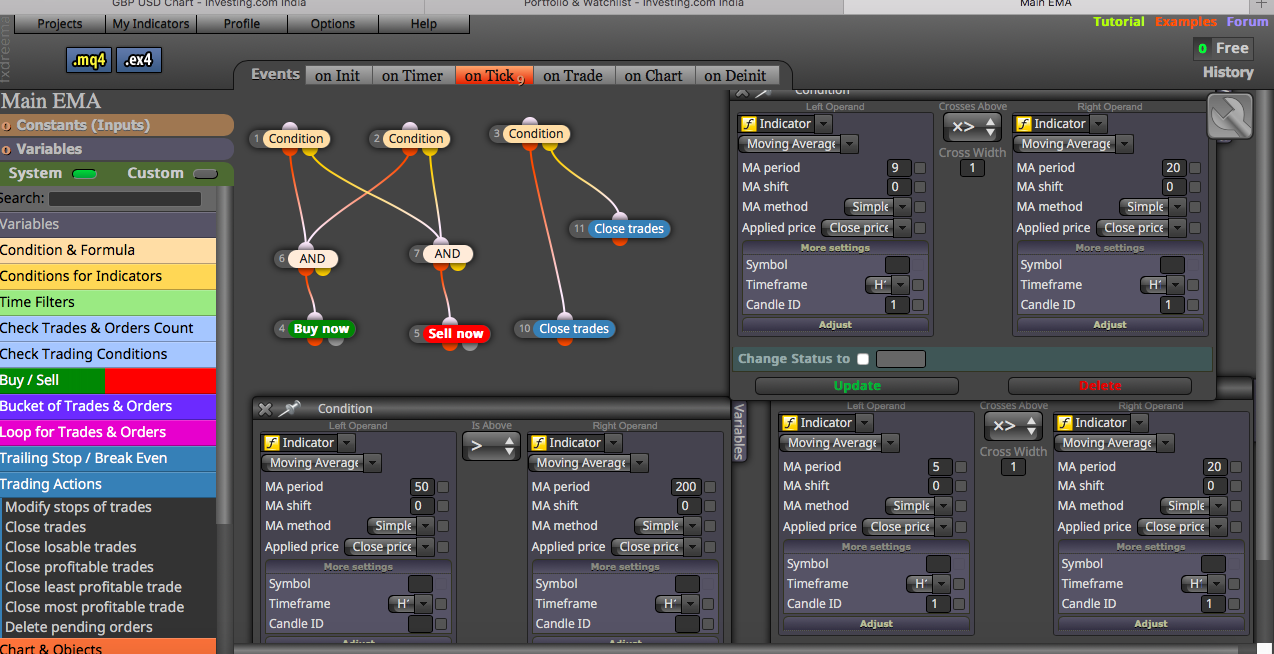
Task: Open Indicator dropdown above MA period 9
Action: coord(823,124)
